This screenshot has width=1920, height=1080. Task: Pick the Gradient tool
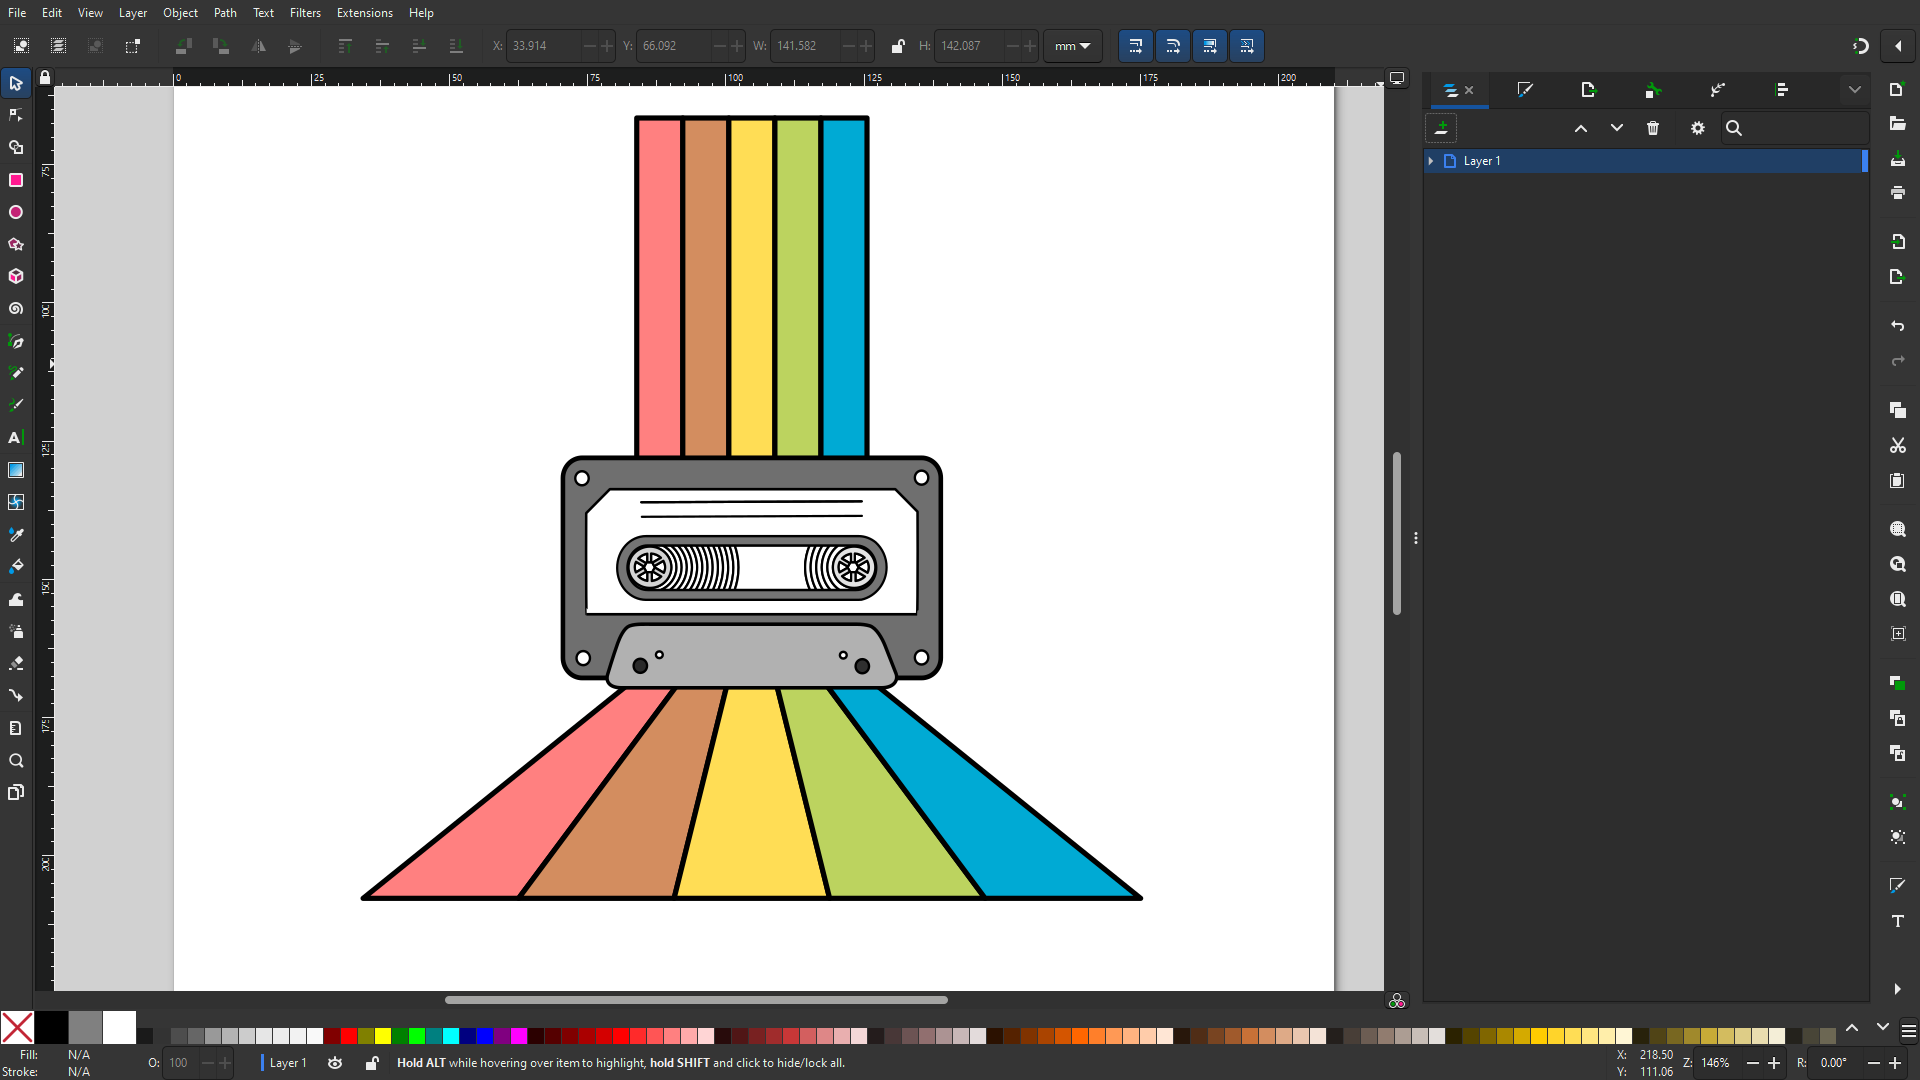16,470
